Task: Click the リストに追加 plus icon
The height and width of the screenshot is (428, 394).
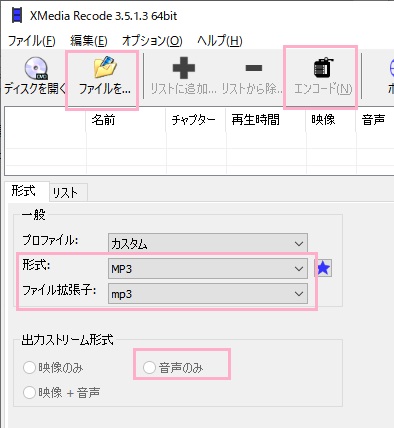Action: pyautogui.click(x=184, y=68)
